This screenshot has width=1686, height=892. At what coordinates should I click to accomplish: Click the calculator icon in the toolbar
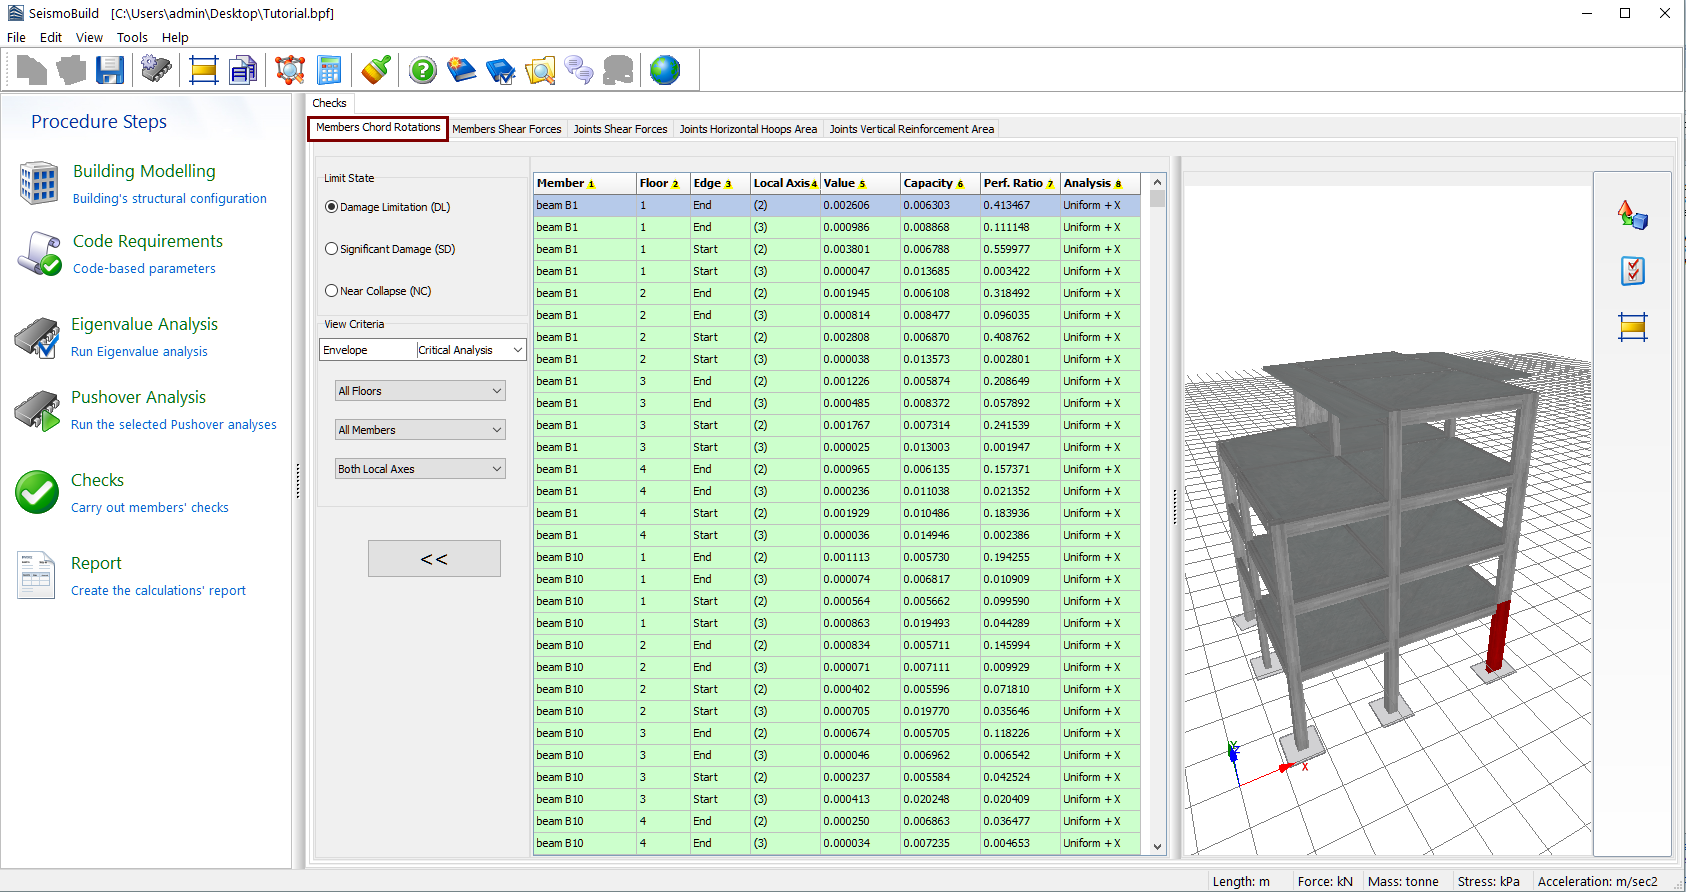[x=329, y=70]
